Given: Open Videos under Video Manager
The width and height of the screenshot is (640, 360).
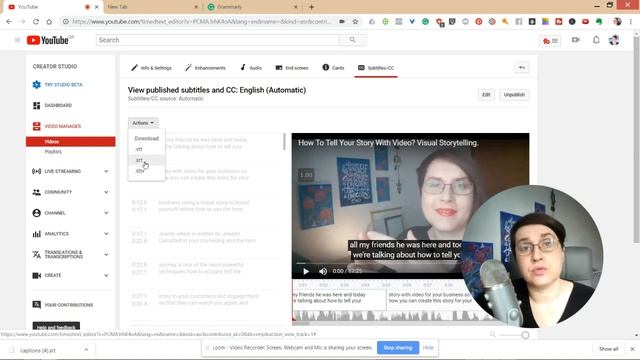Looking at the screenshot, I should point(71,142).
